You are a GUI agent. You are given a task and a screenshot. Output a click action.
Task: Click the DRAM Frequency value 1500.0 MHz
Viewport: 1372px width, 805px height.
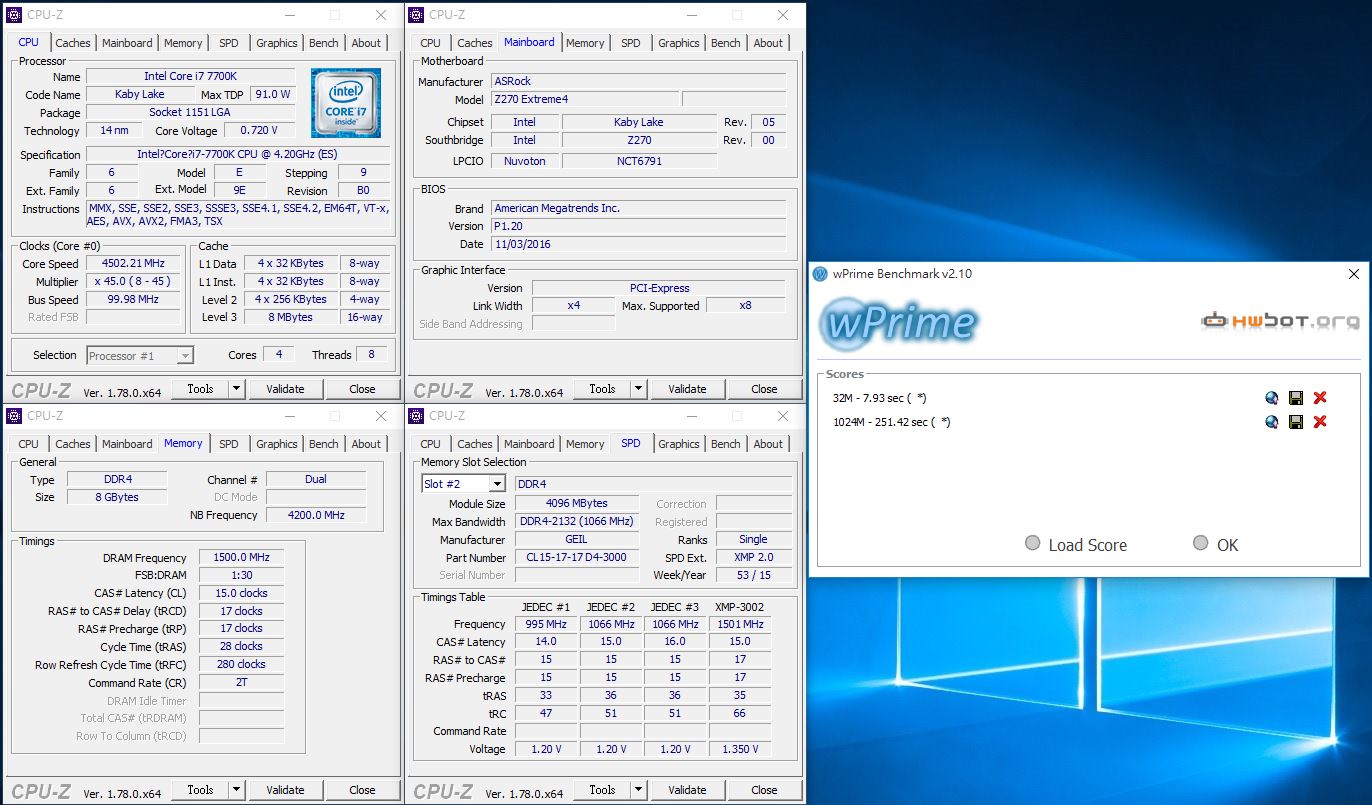coord(241,558)
